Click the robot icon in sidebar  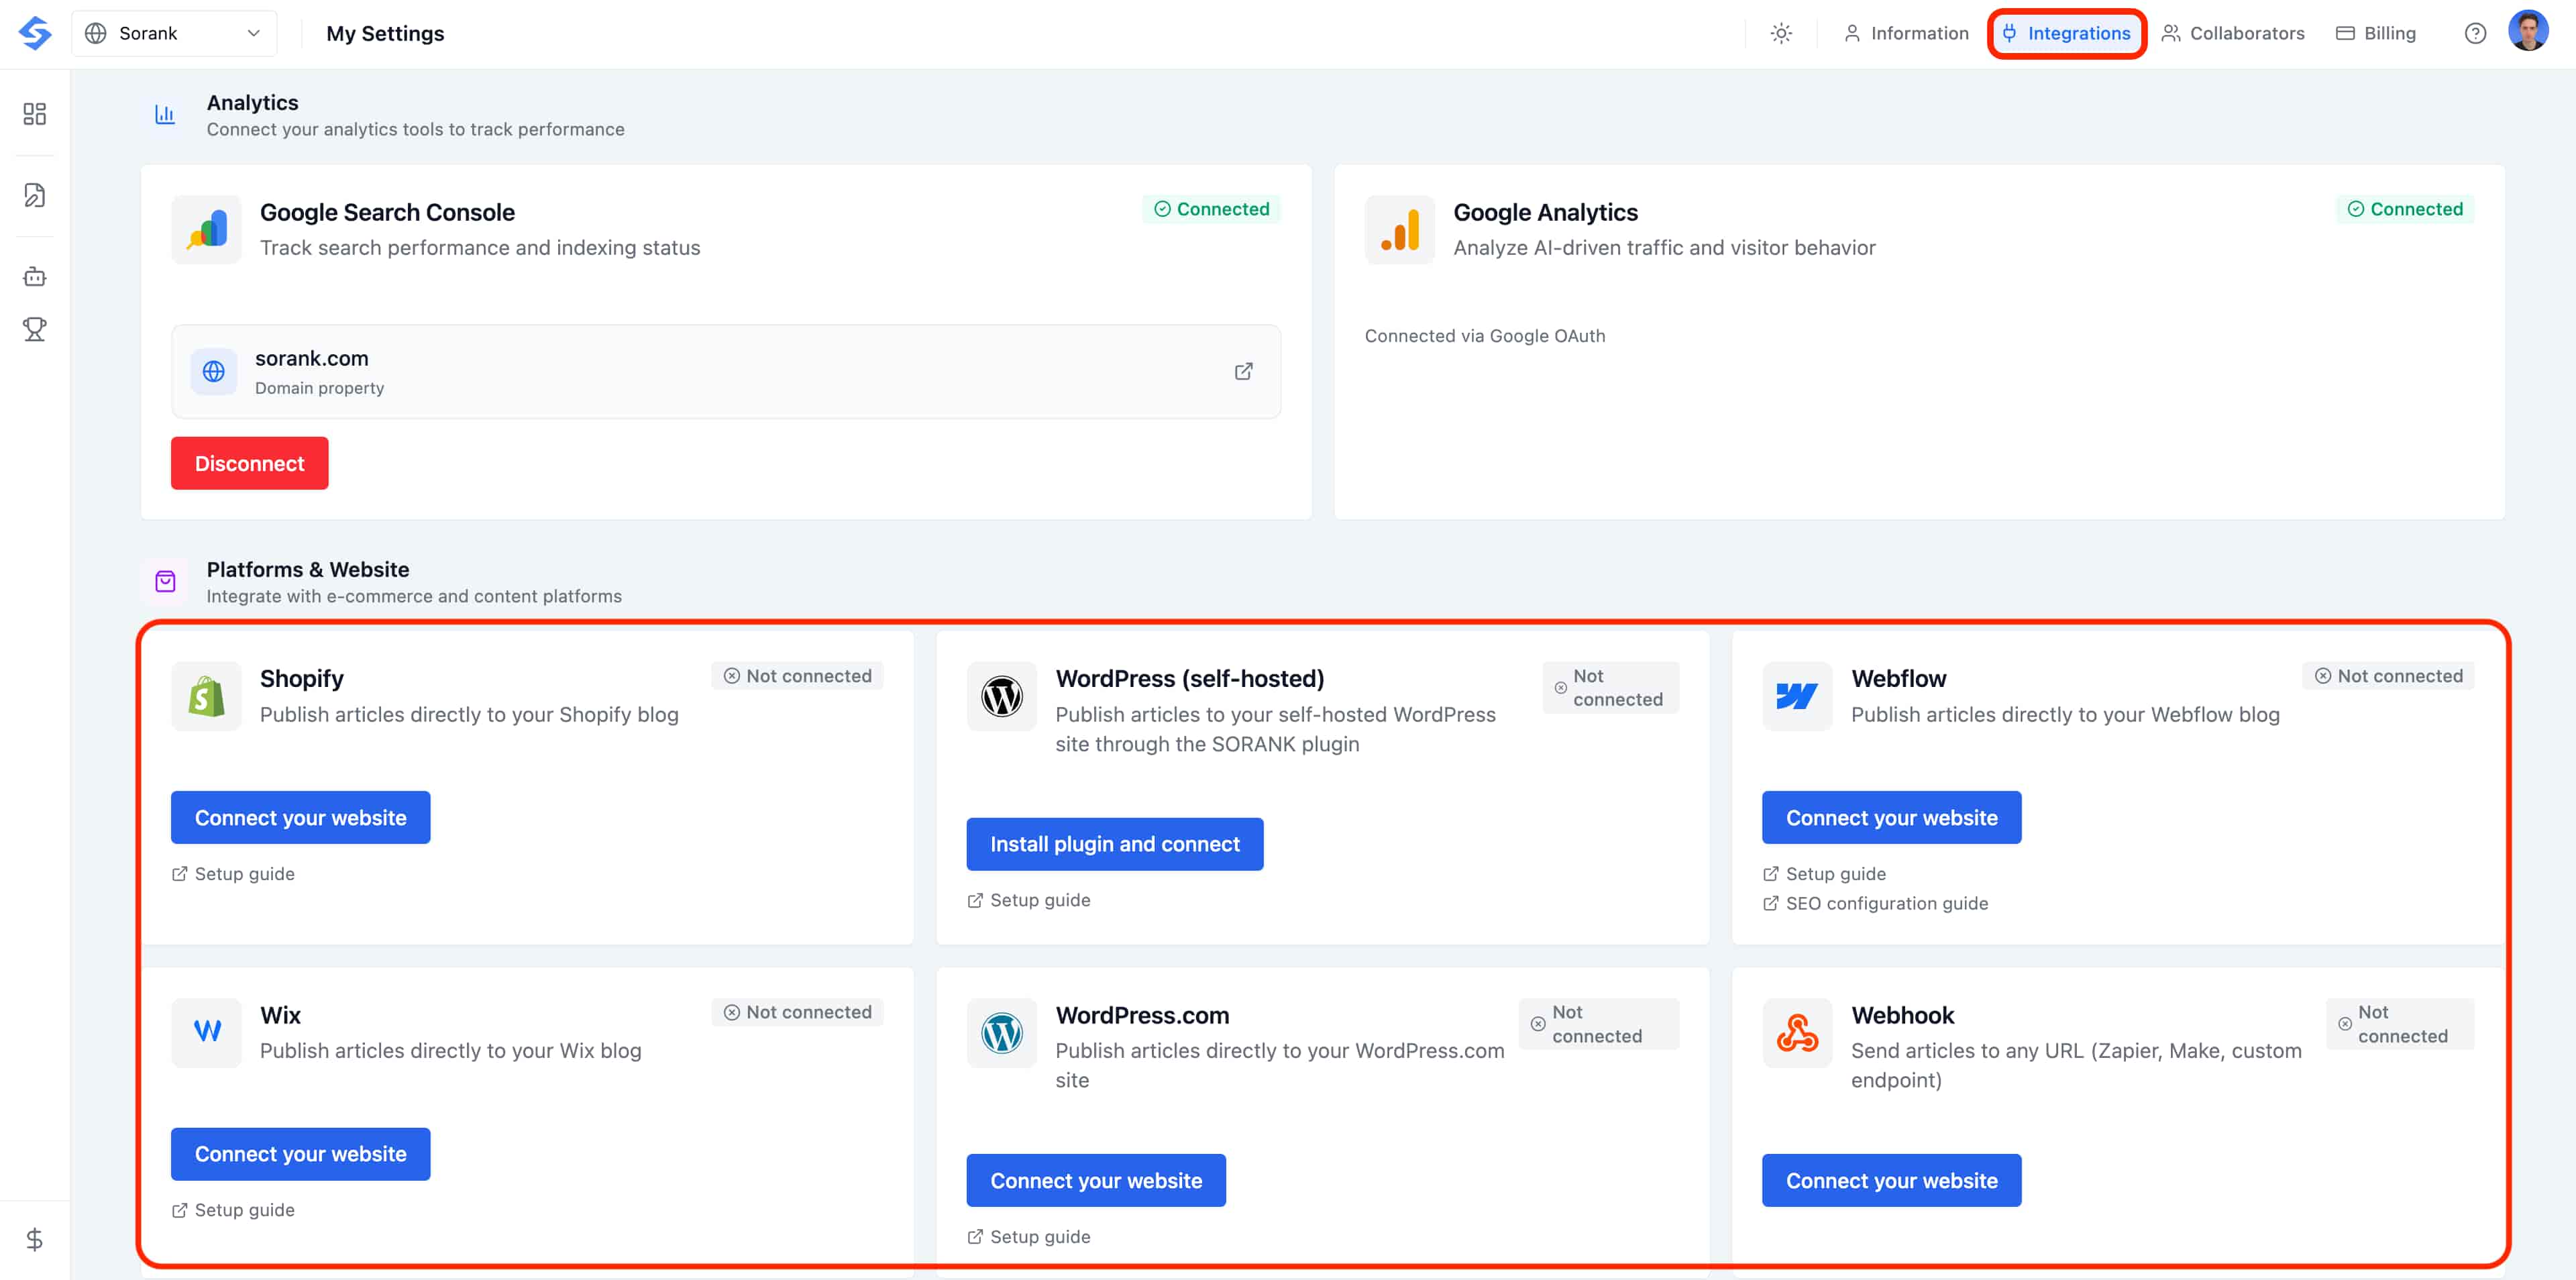click(x=35, y=277)
